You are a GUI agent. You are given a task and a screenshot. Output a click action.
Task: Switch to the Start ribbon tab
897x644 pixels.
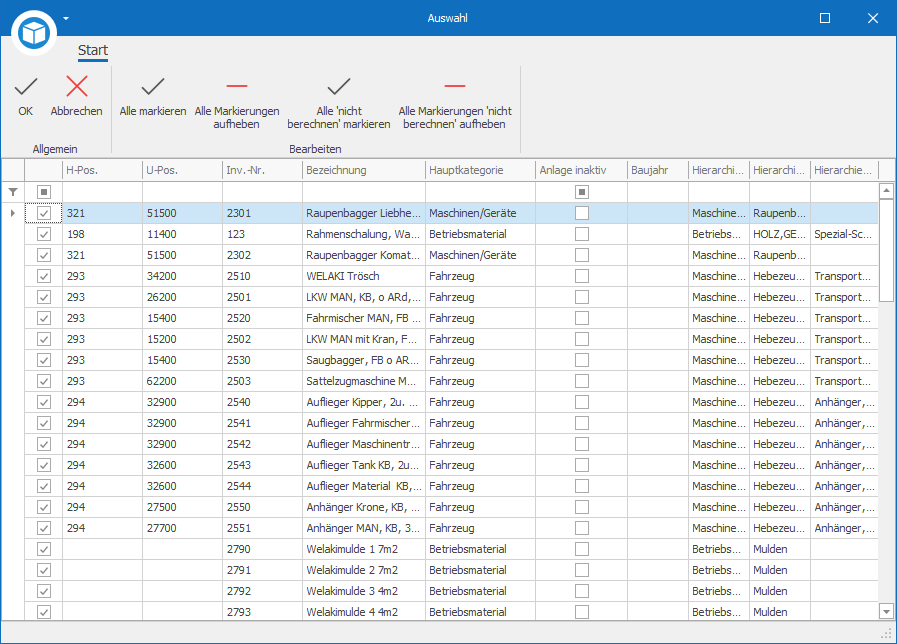coord(93,50)
